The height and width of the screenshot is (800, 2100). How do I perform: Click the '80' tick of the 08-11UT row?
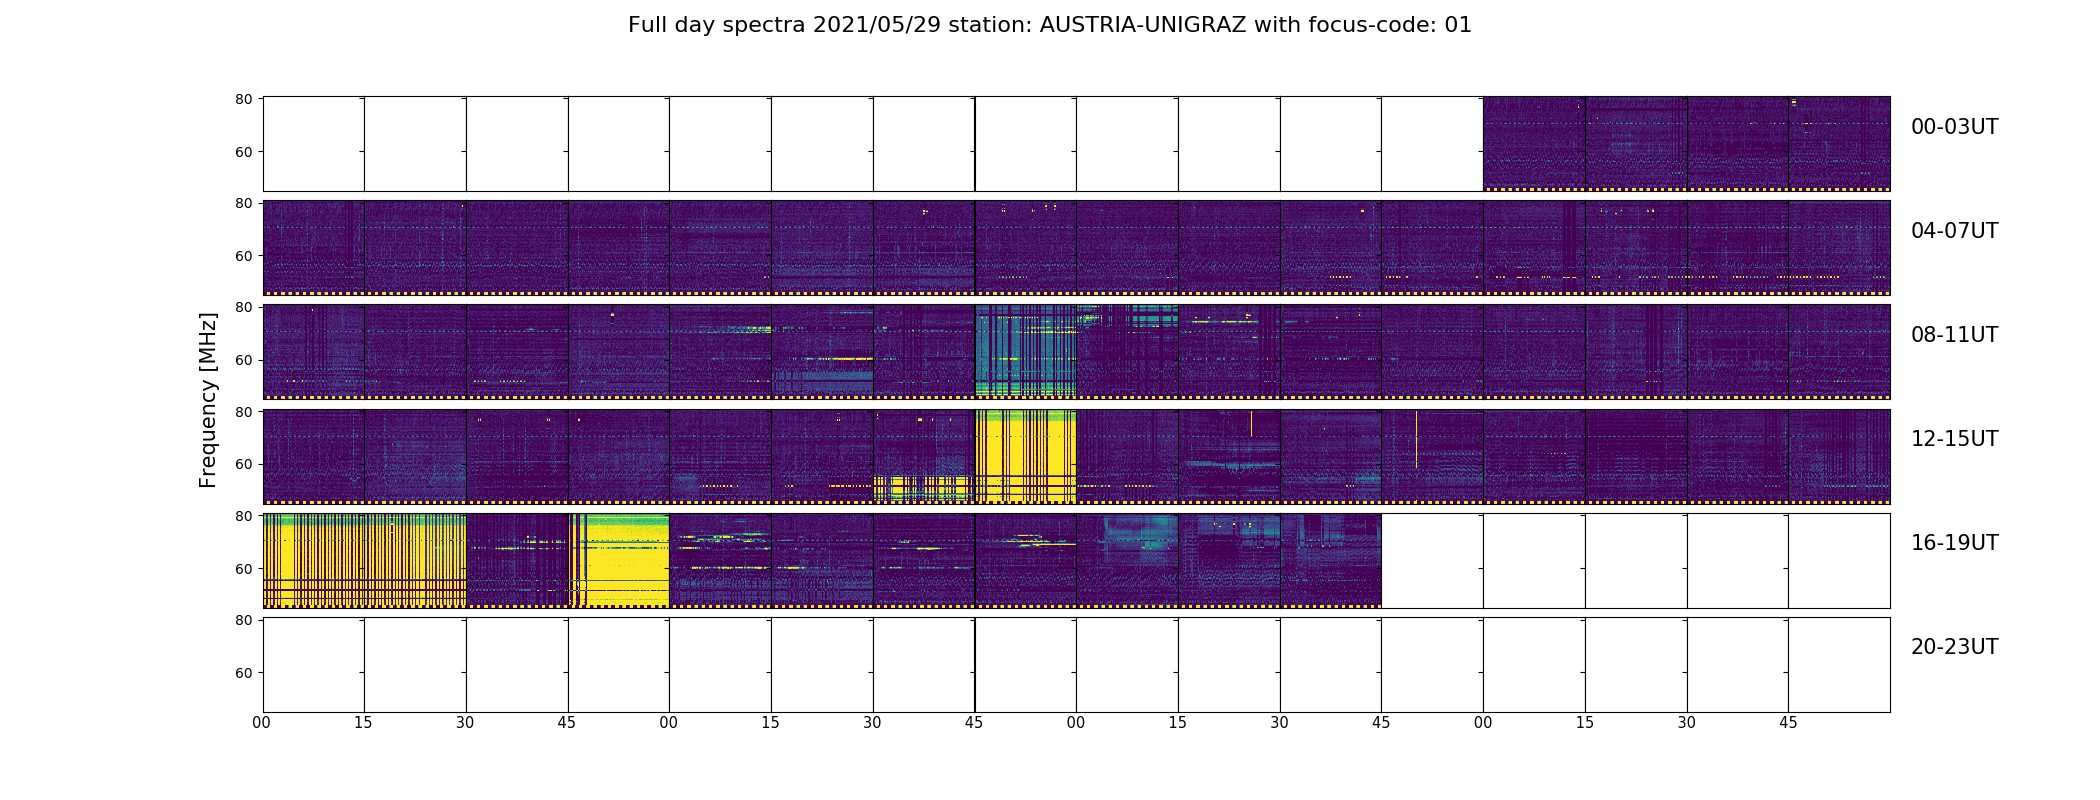tap(243, 307)
